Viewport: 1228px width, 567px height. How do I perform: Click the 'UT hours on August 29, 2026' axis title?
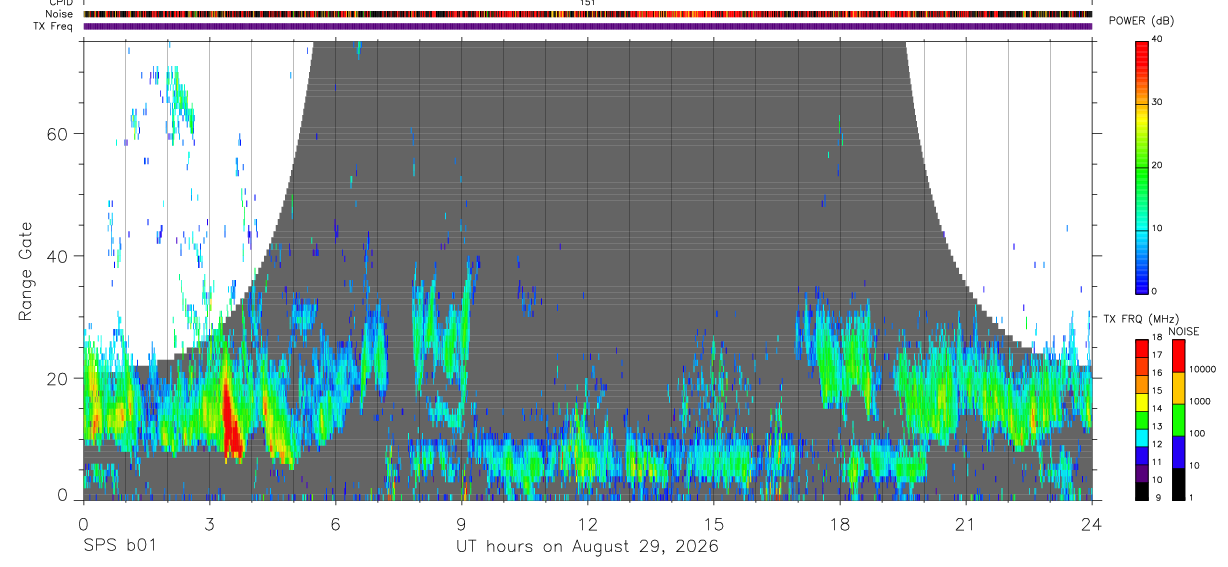[x=587, y=548]
